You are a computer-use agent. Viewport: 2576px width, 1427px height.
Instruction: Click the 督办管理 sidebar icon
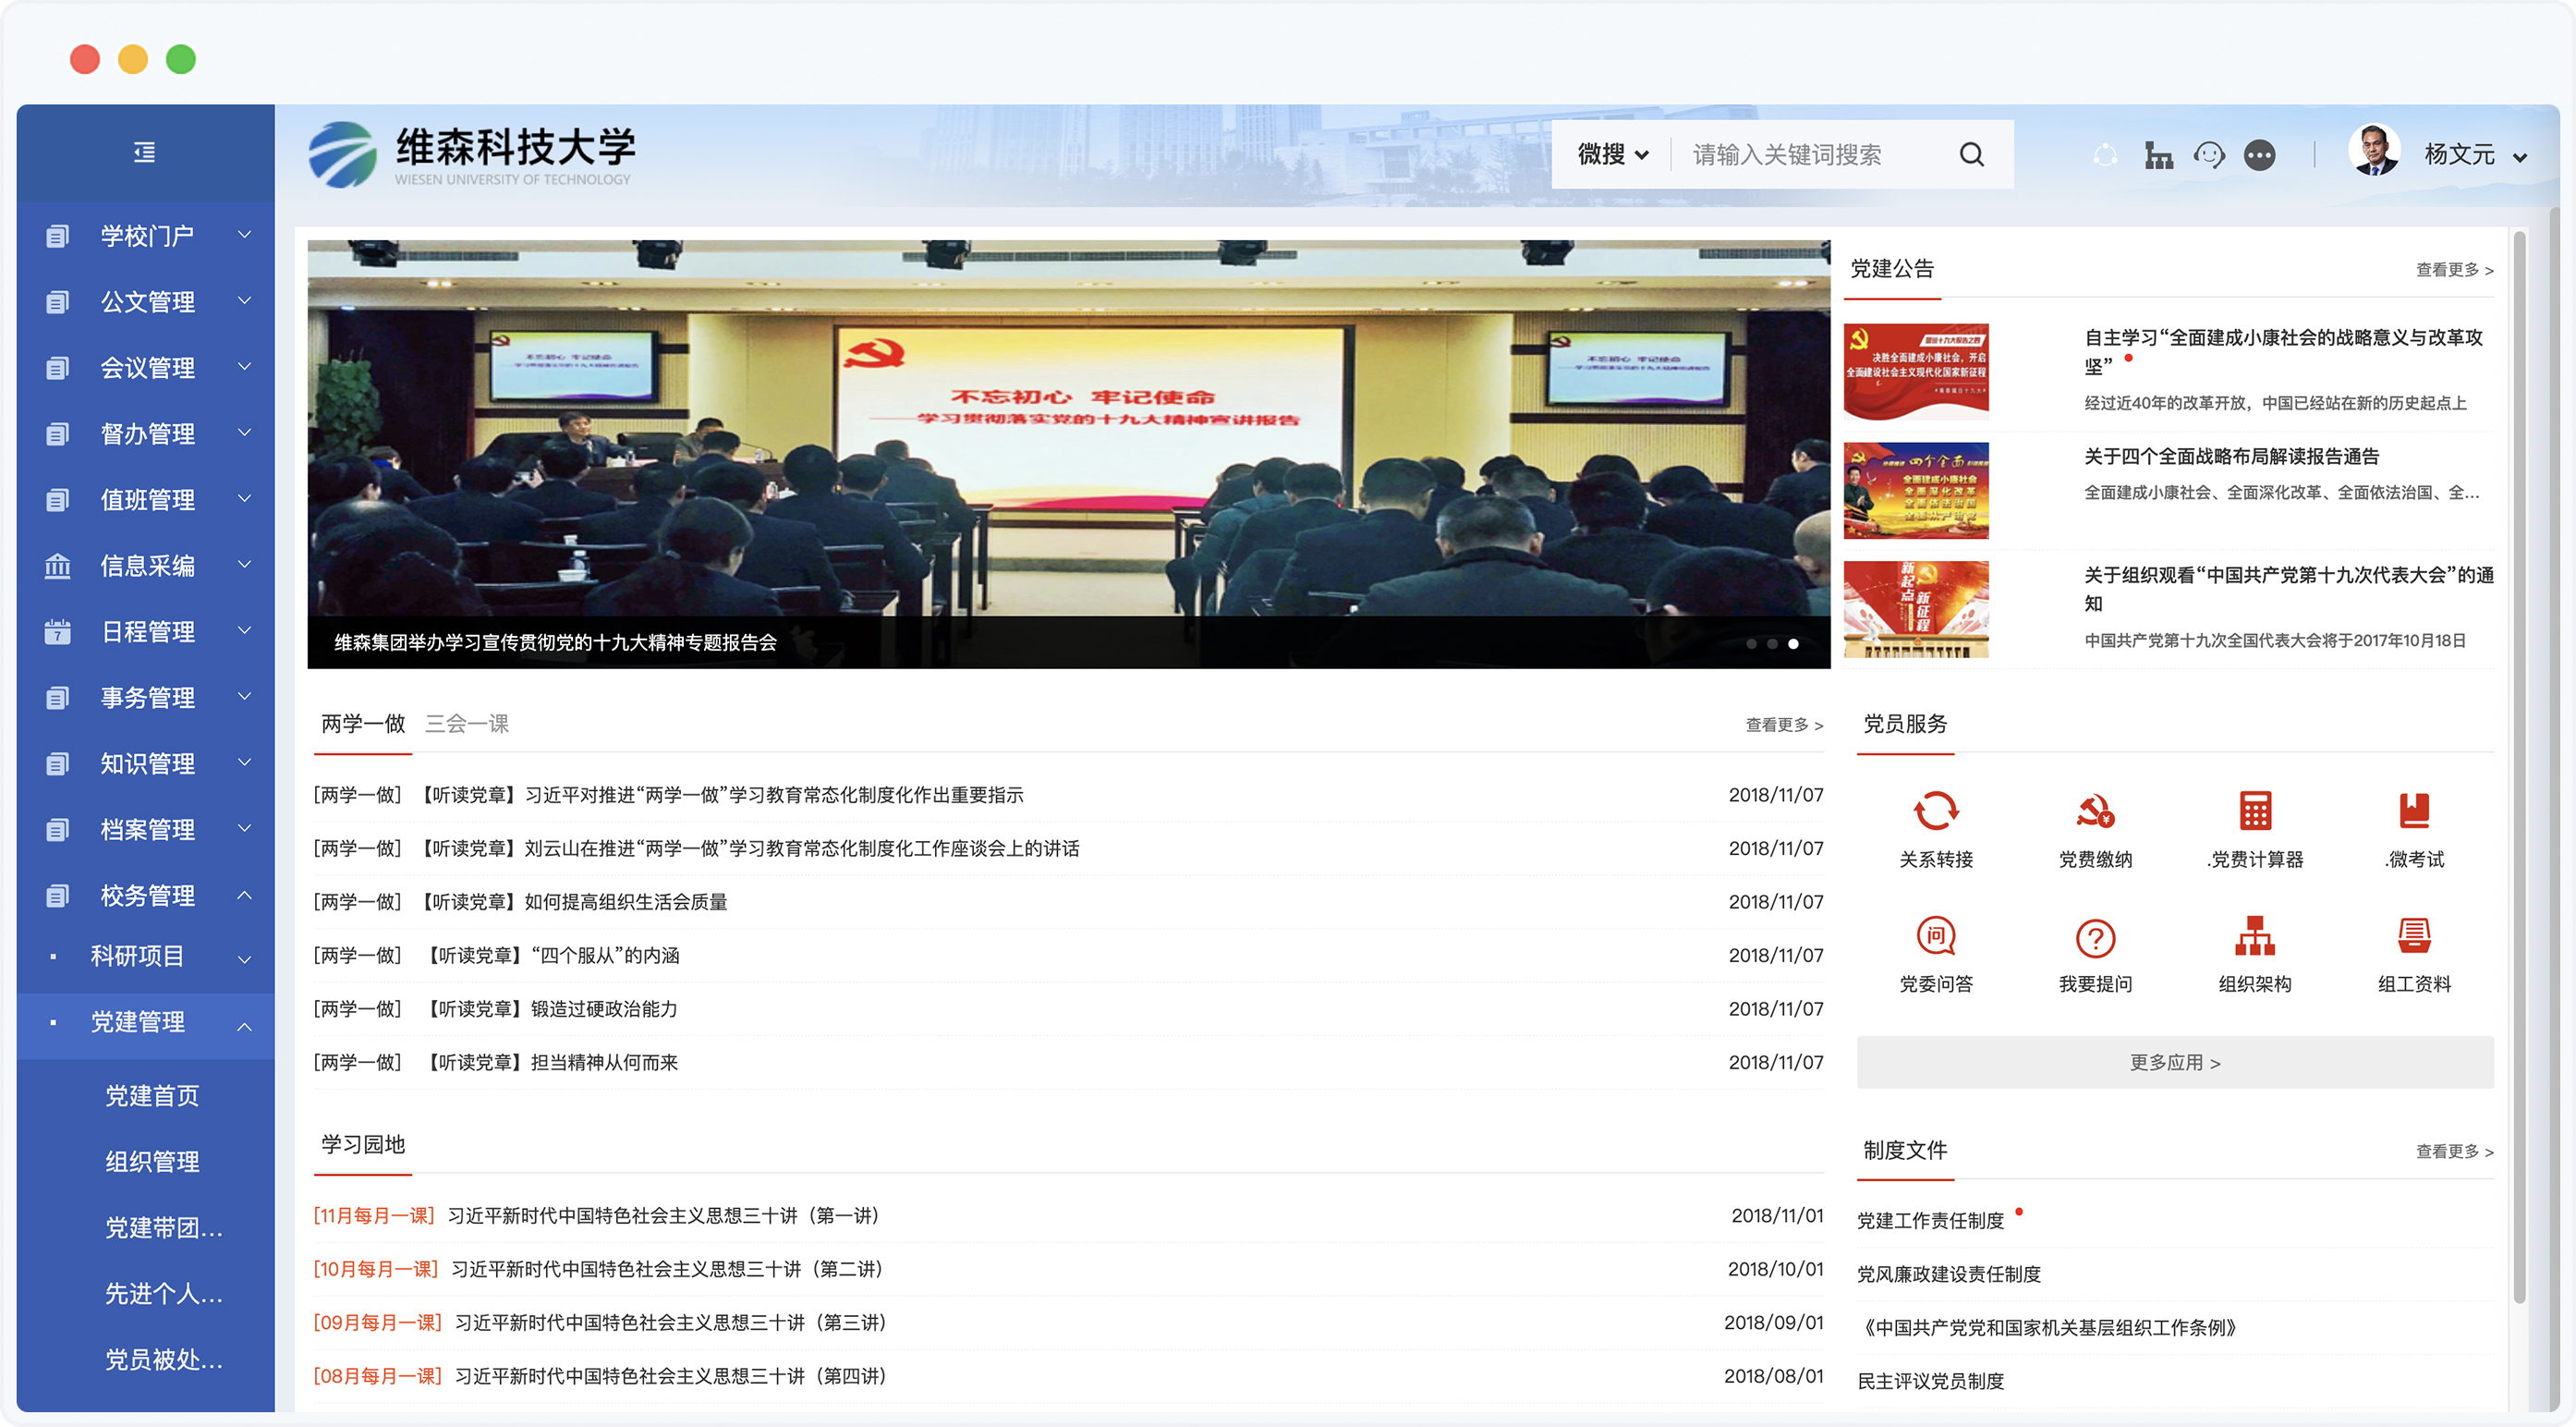tap(58, 434)
